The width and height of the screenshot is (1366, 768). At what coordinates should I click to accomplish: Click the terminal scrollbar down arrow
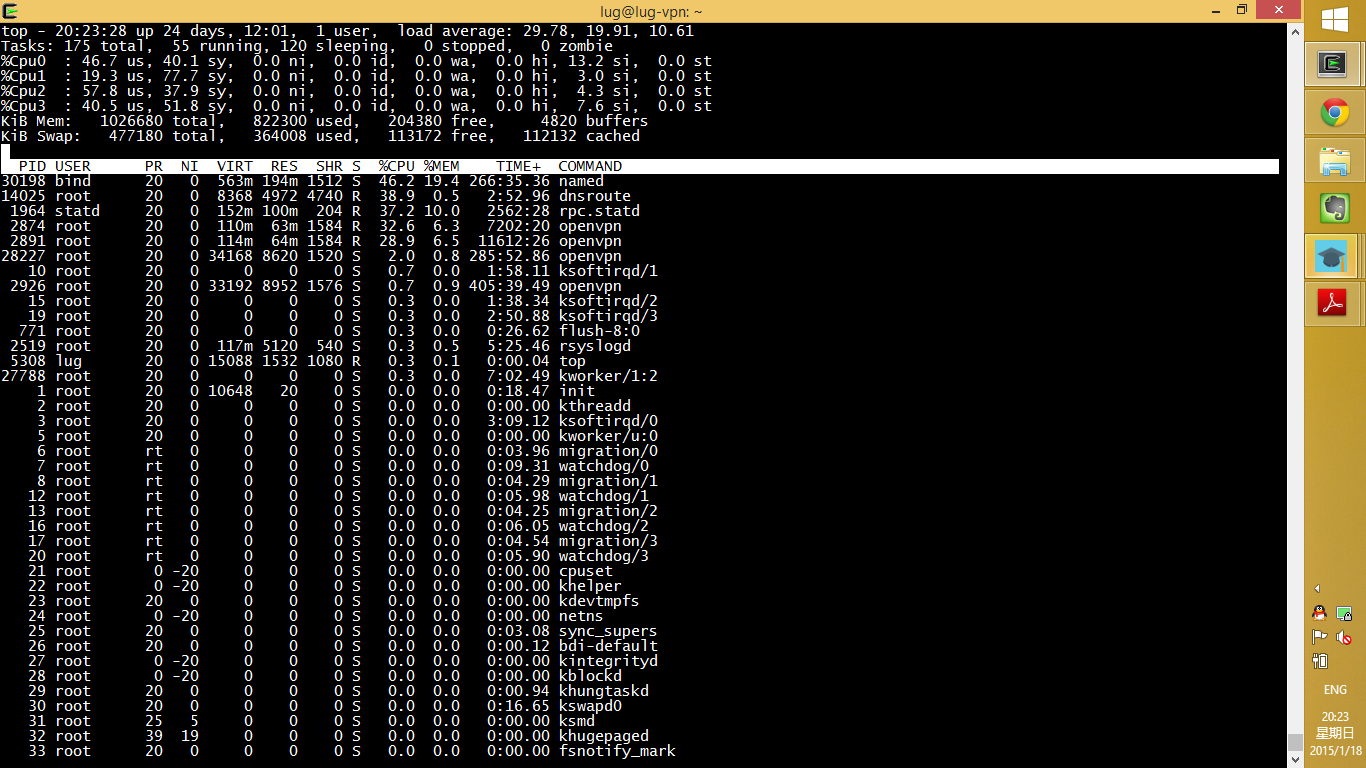[1294, 759]
